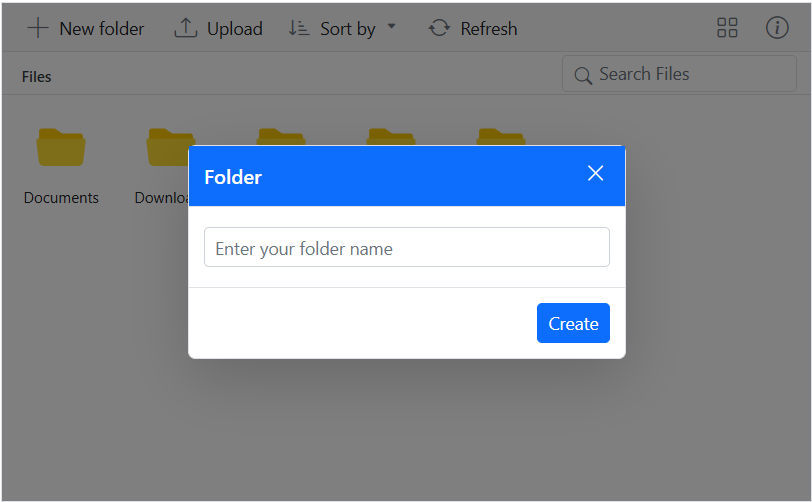Click the Refresh text label
This screenshot has height=502, width=812.
pos(489,29)
